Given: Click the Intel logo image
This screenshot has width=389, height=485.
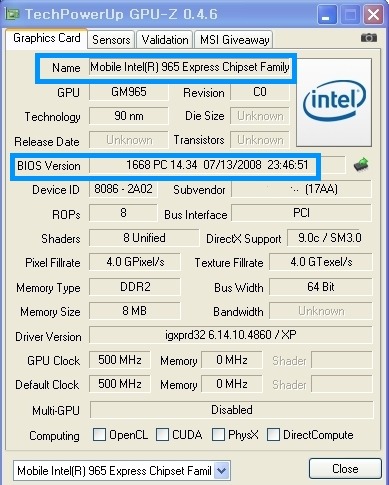Looking at the screenshot, I should [334, 102].
